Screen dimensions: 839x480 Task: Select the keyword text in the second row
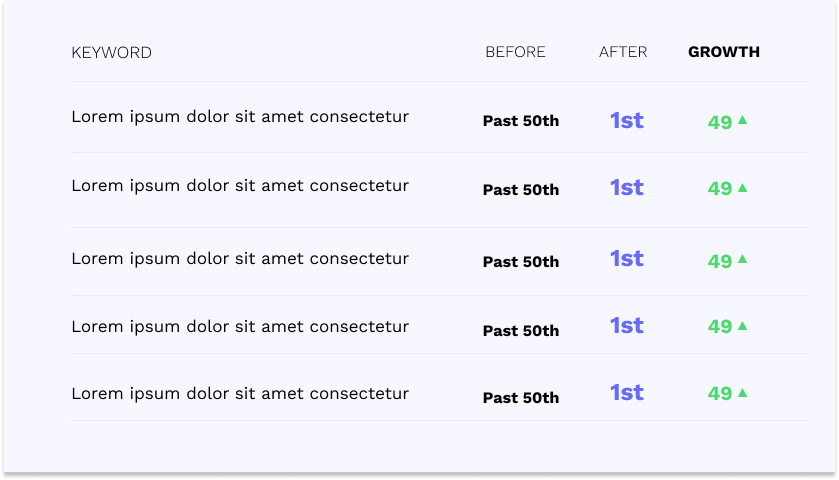[240, 185]
